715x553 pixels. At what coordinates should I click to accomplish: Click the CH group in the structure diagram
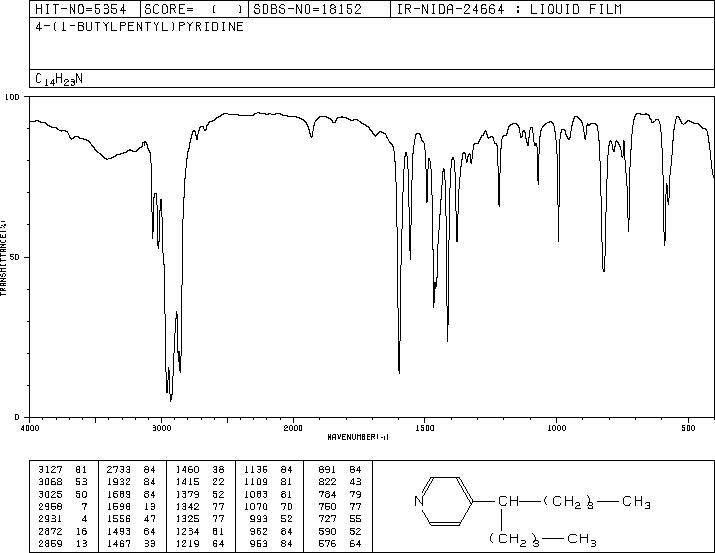click(508, 501)
